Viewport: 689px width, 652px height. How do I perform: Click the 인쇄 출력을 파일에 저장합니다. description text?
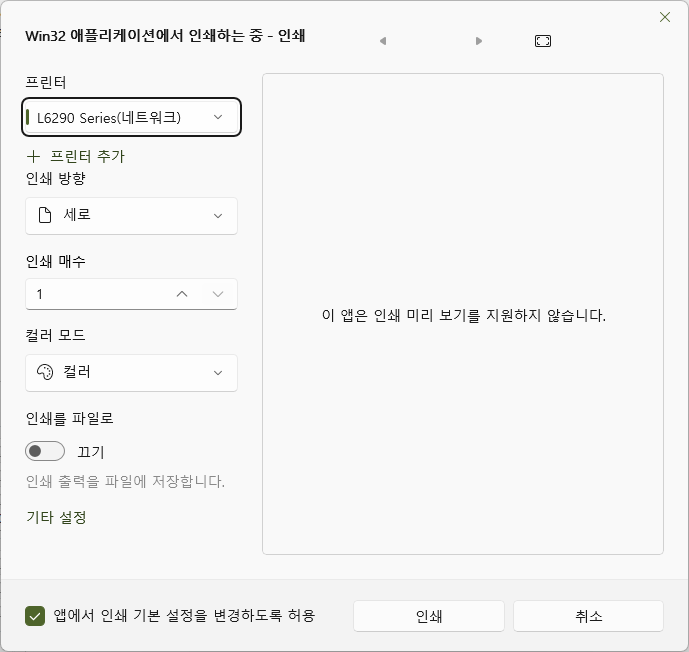(125, 481)
